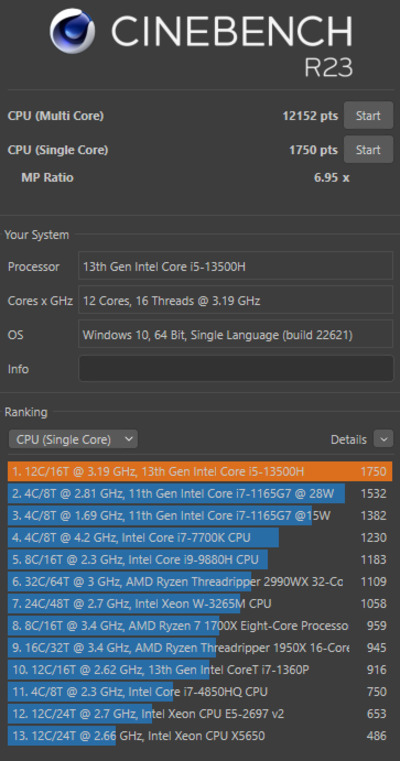Viewport: 400px width, 761px height.
Task: Select the Core i9-9880H ranking row
Action: pos(200,560)
